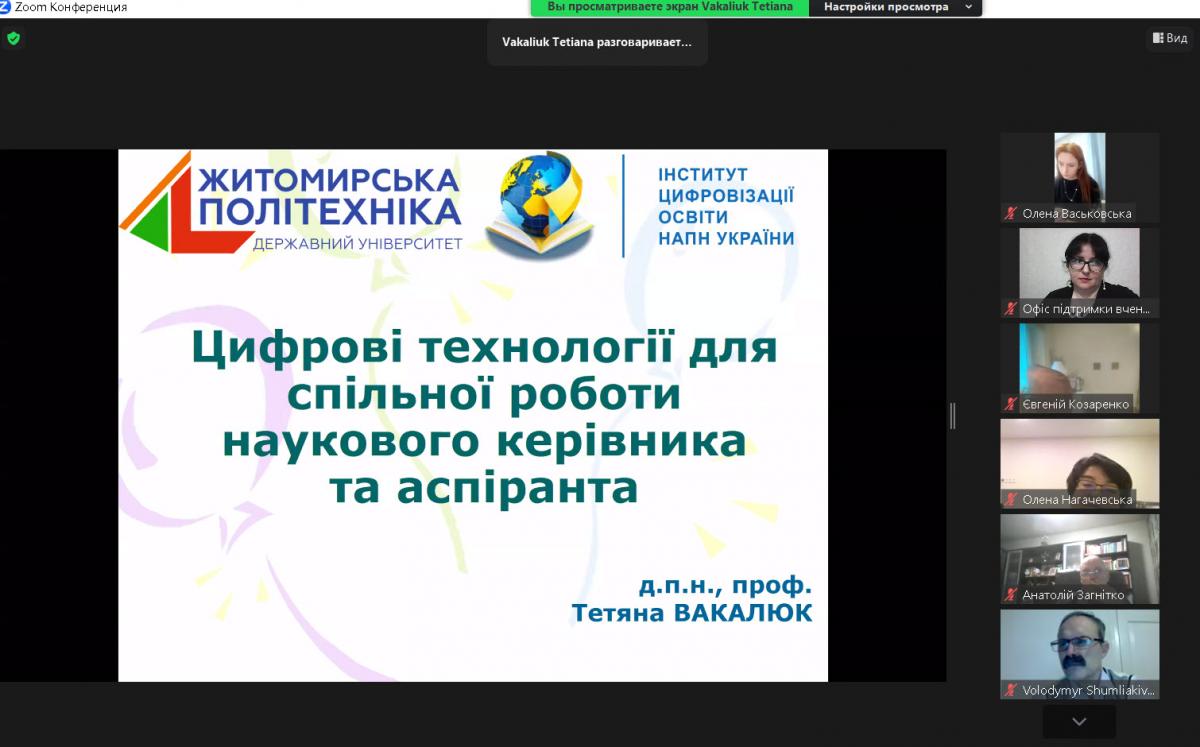
Task: Click muted mic icon next to Volodymyr Shumliakiv
Action: [x=1012, y=690]
